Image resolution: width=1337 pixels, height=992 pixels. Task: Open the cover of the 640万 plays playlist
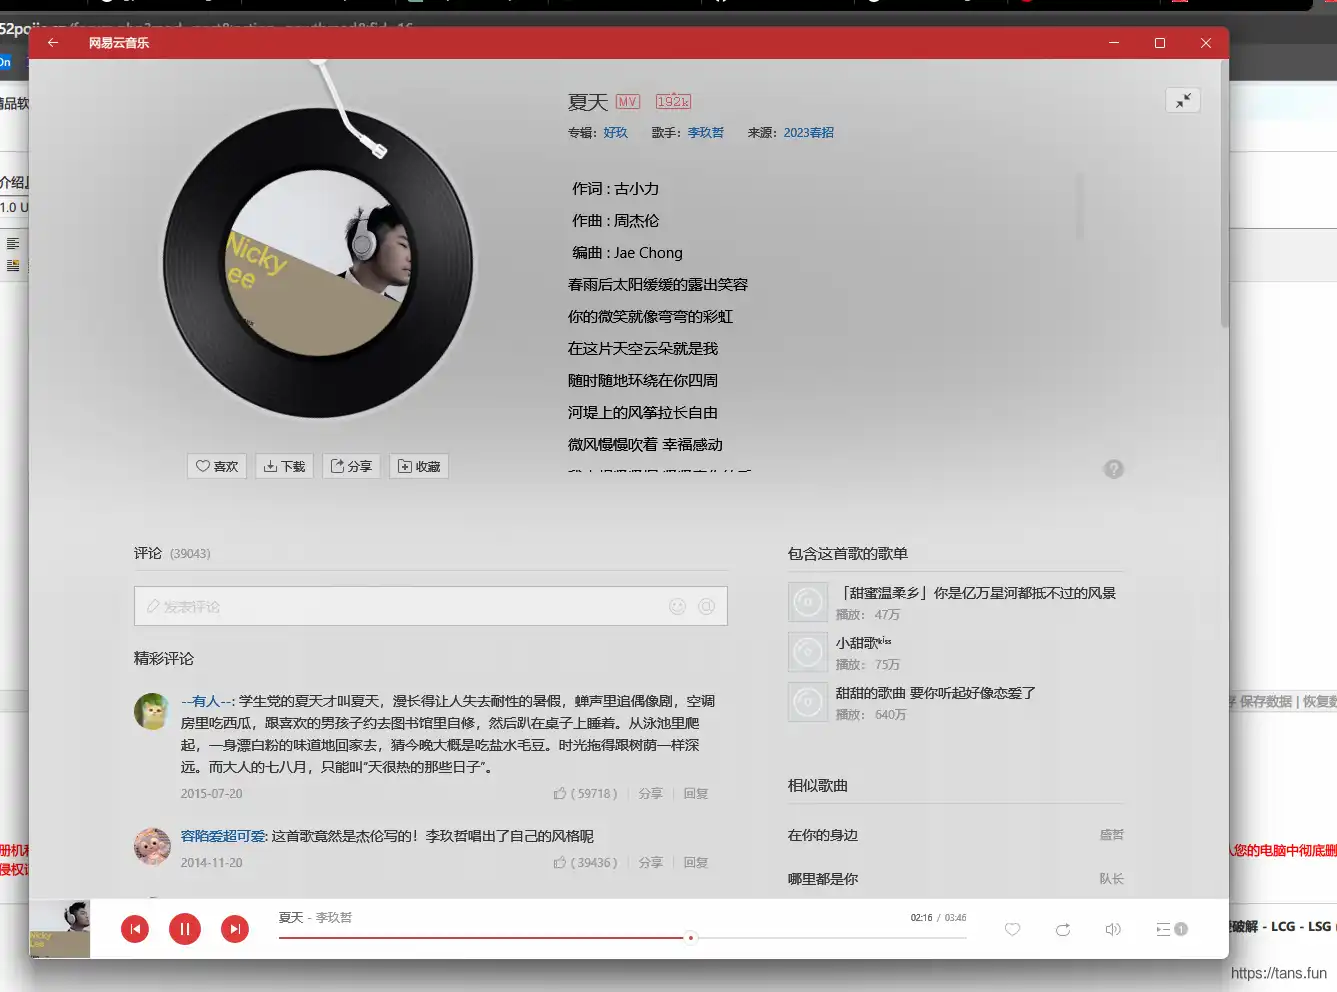pos(808,702)
